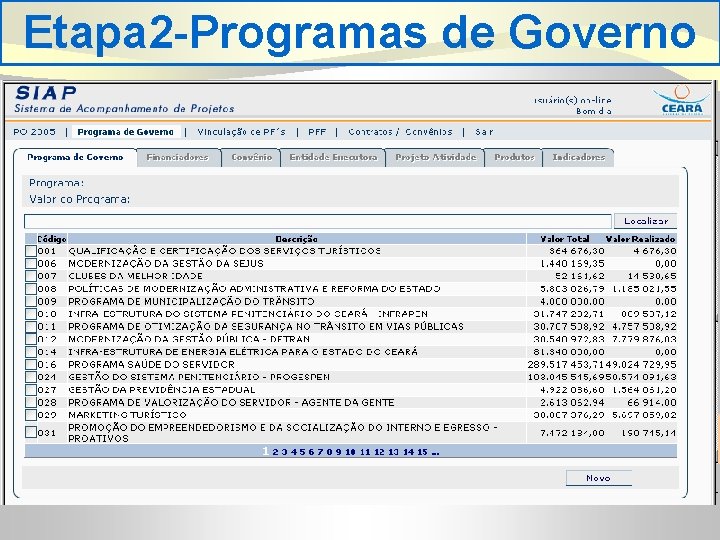Viewport: 720px width, 540px height.
Task: Tick the checkbox for program 010 INFRAPEN
Action: coord(31,314)
